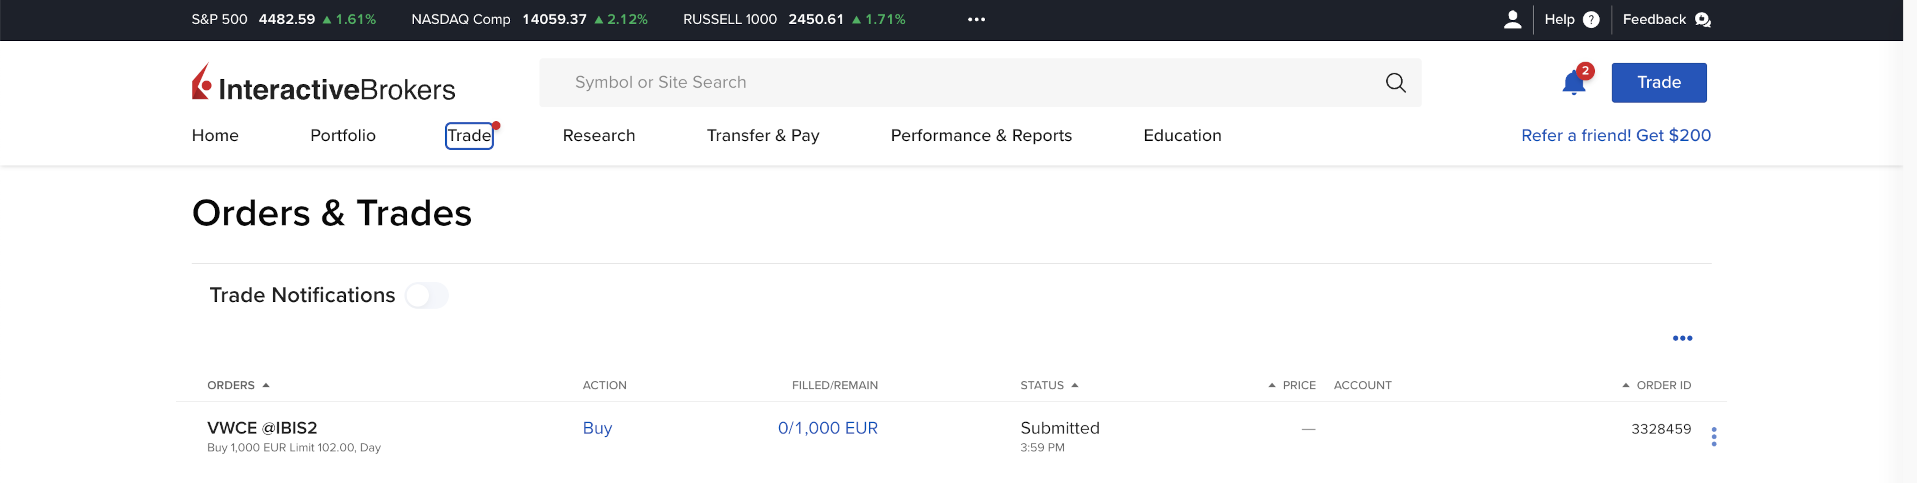
Task: Expand more market indices in ticker bar
Action: click(976, 20)
